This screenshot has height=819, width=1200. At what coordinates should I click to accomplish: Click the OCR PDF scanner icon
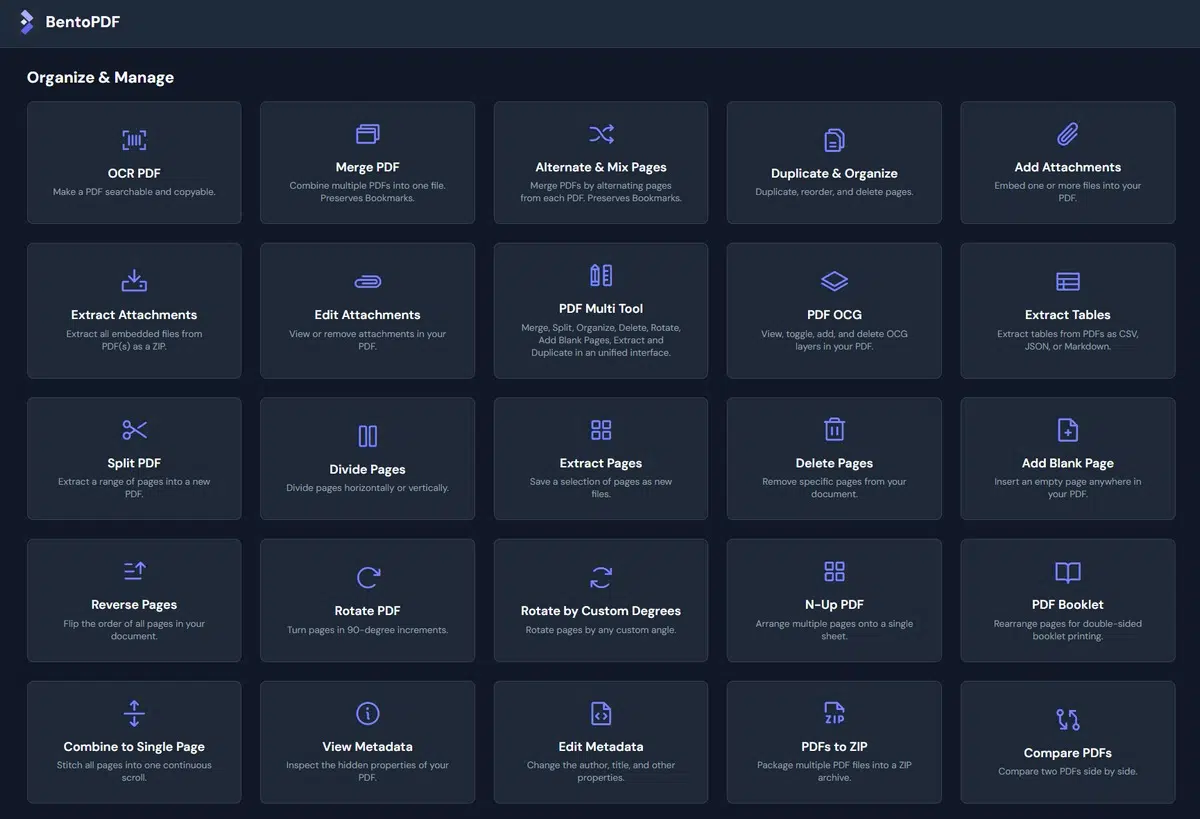134,140
